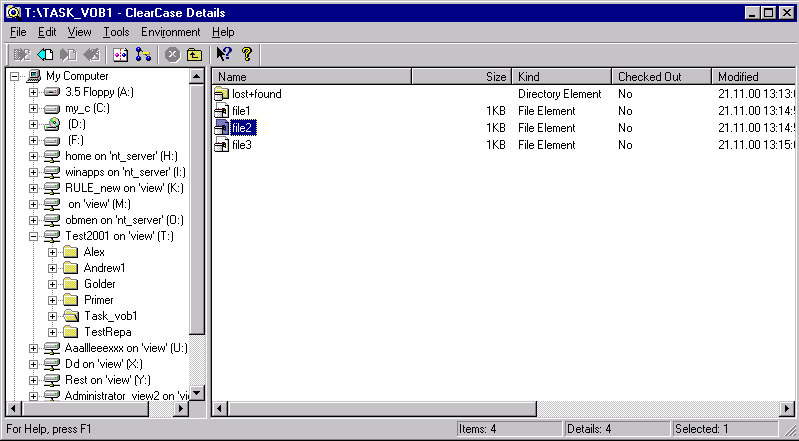Expand the my_c (C:) drive node
The height and width of the screenshot is (441, 799).
pyautogui.click(x=34, y=109)
